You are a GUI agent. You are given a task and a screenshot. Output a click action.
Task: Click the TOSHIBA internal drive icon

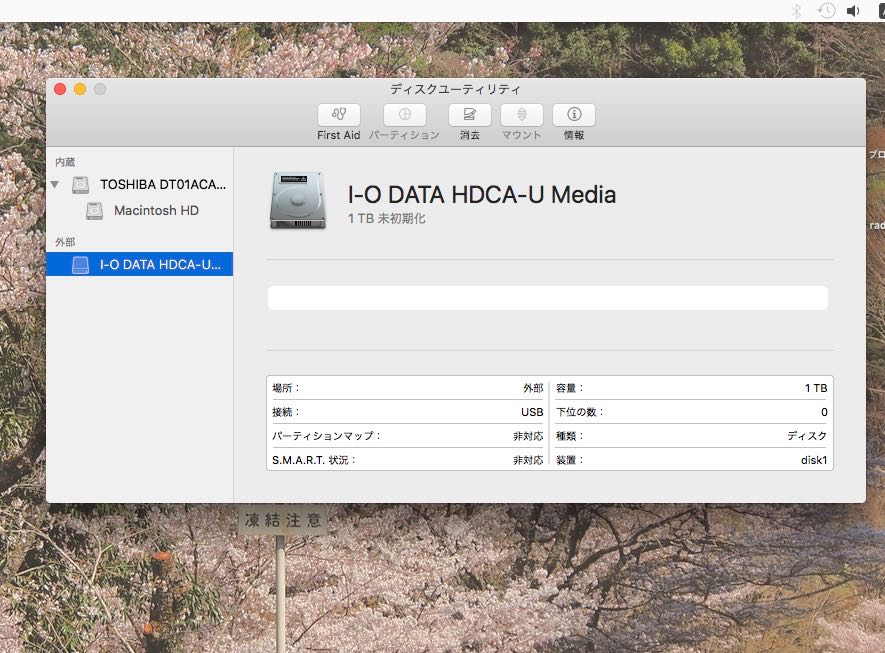point(80,185)
